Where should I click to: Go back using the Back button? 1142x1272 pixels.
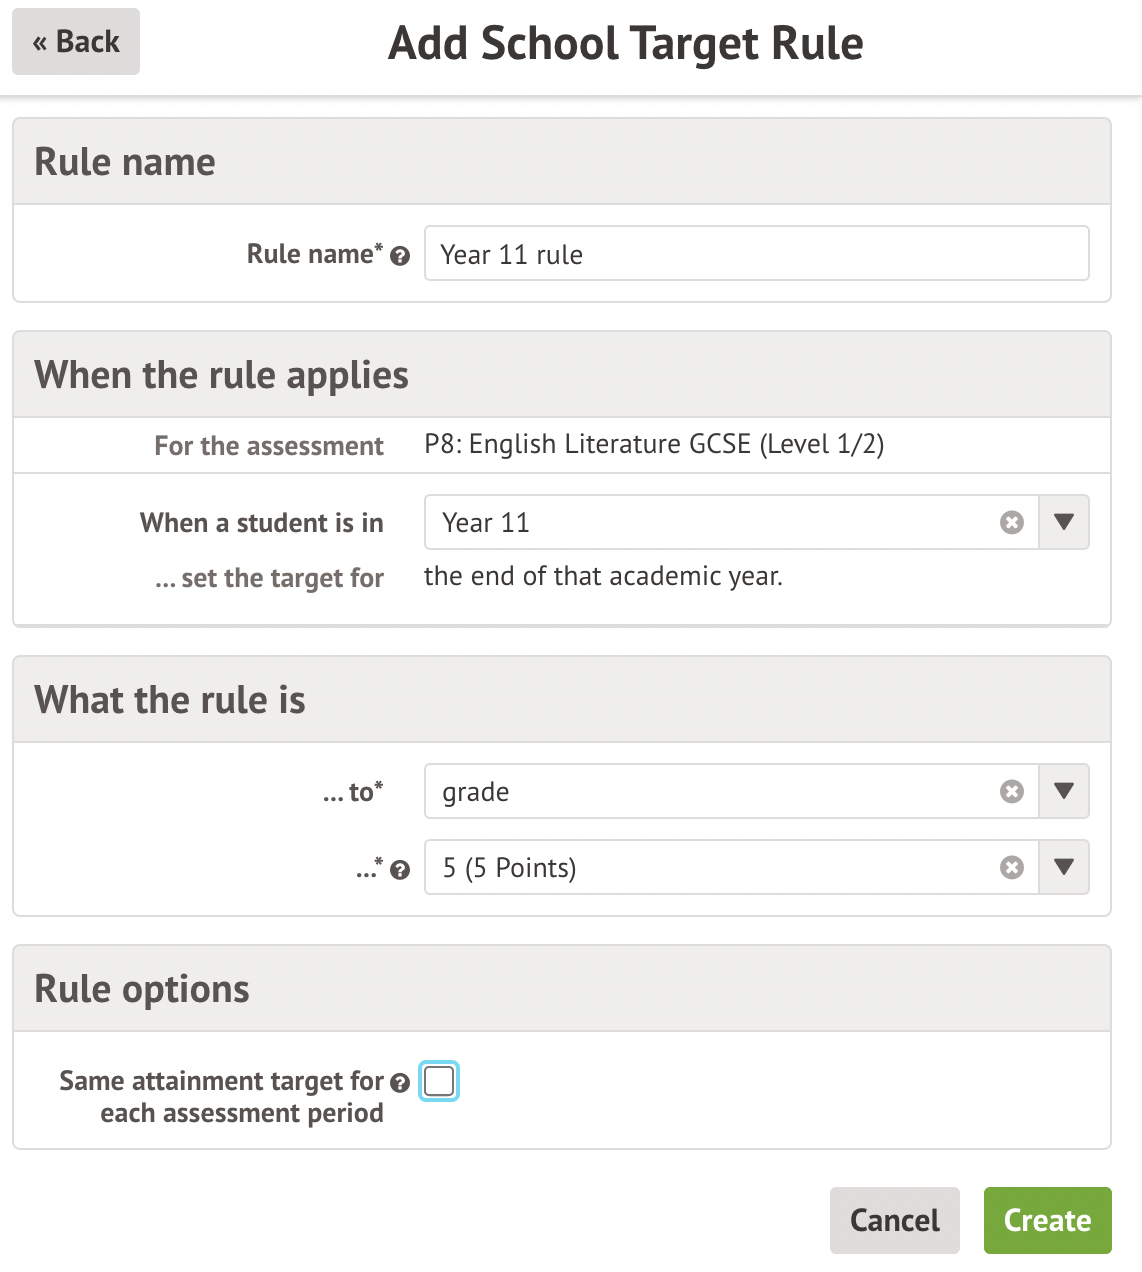(76, 42)
